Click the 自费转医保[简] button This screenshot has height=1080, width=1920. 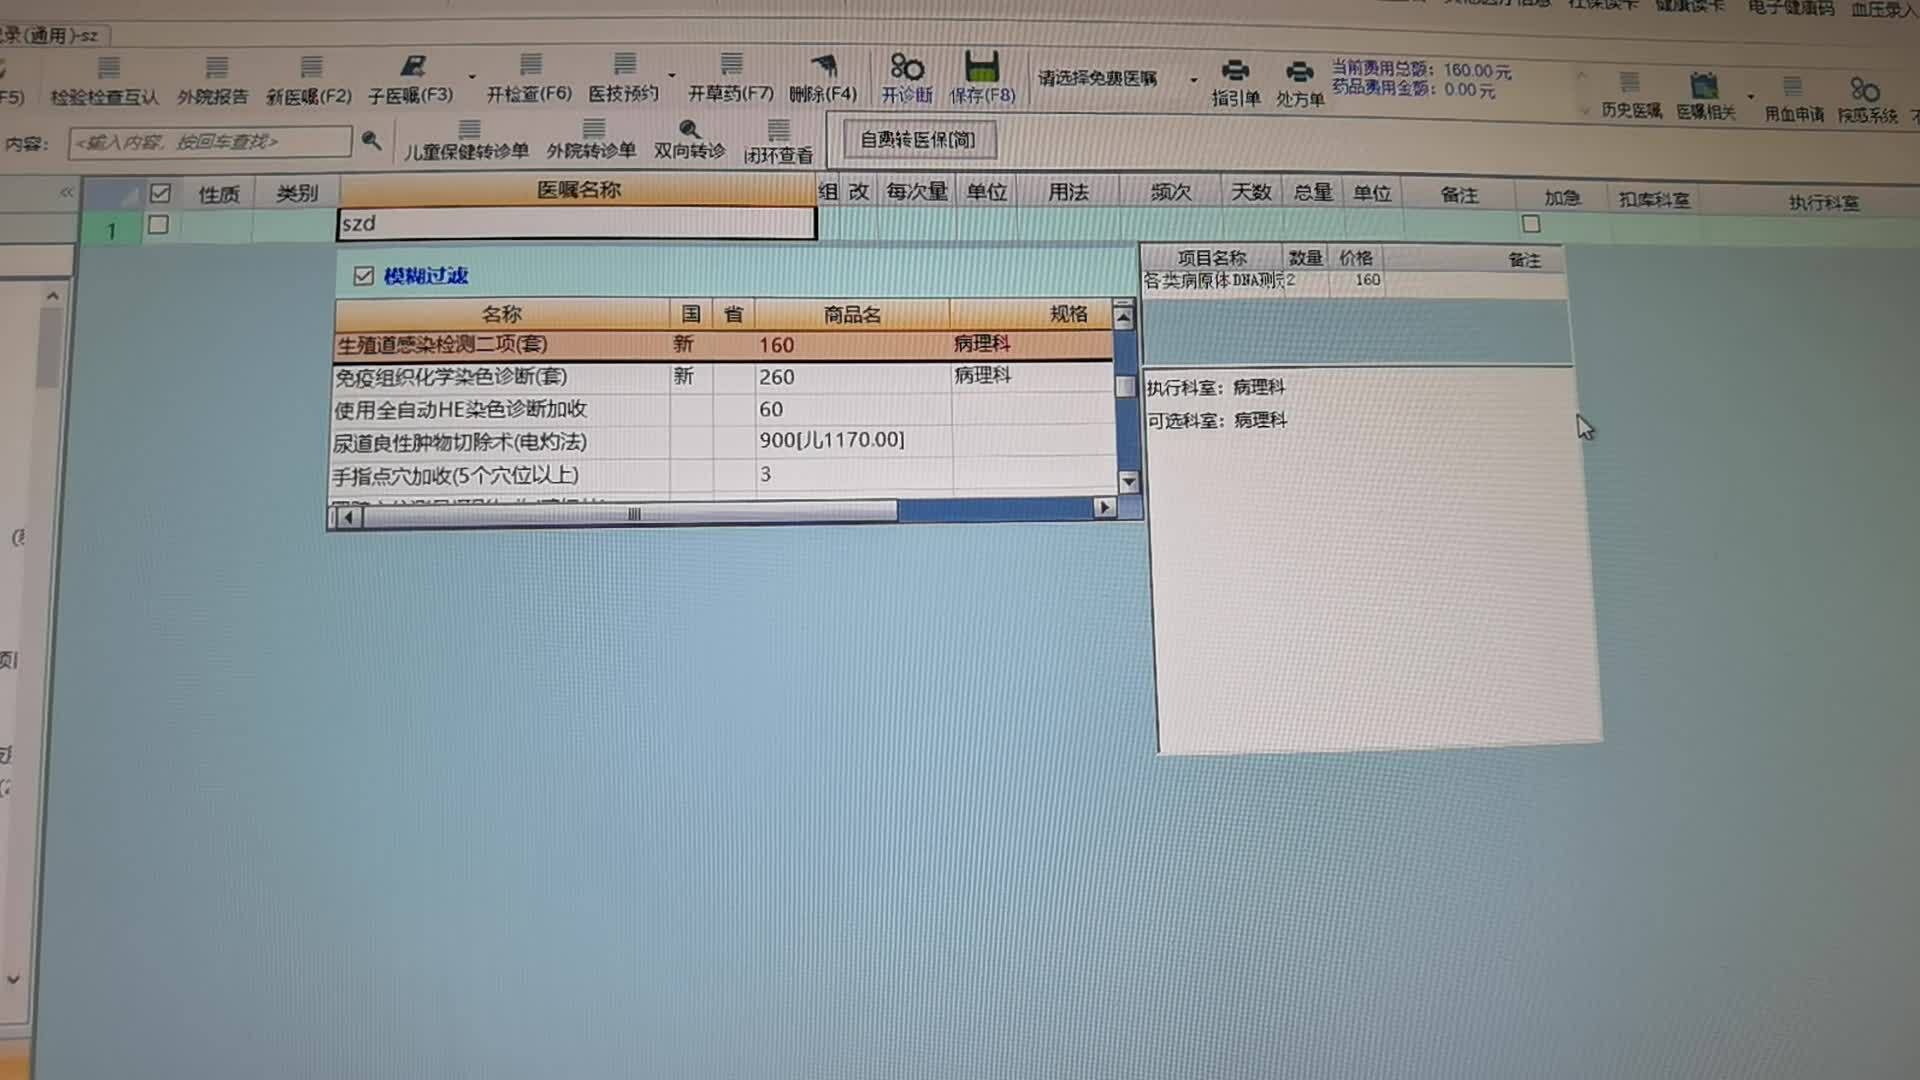[918, 140]
